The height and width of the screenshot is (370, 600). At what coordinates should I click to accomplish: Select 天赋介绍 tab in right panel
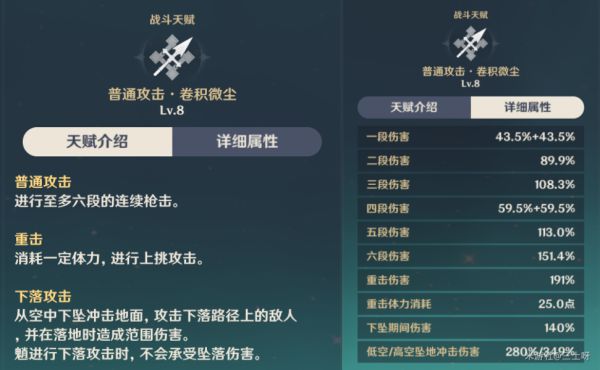click(x=414, y=107)
